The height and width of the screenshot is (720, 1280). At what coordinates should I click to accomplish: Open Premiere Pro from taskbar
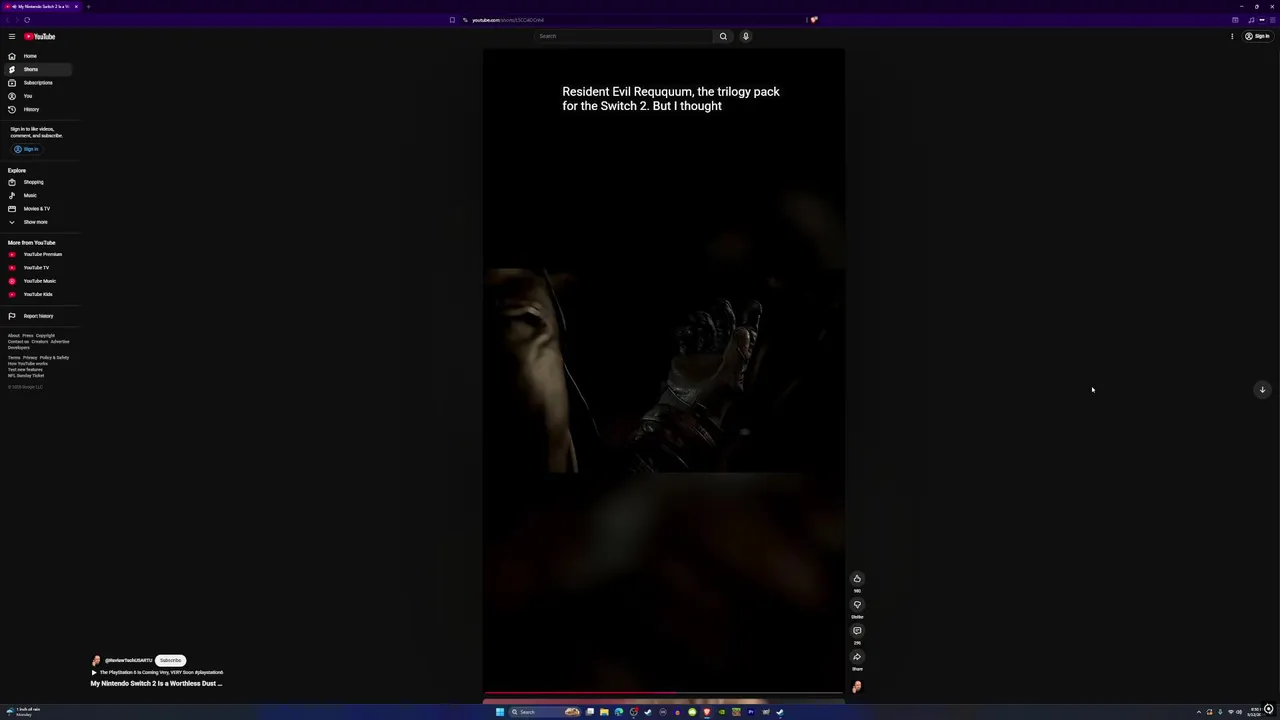coord(751,712)
